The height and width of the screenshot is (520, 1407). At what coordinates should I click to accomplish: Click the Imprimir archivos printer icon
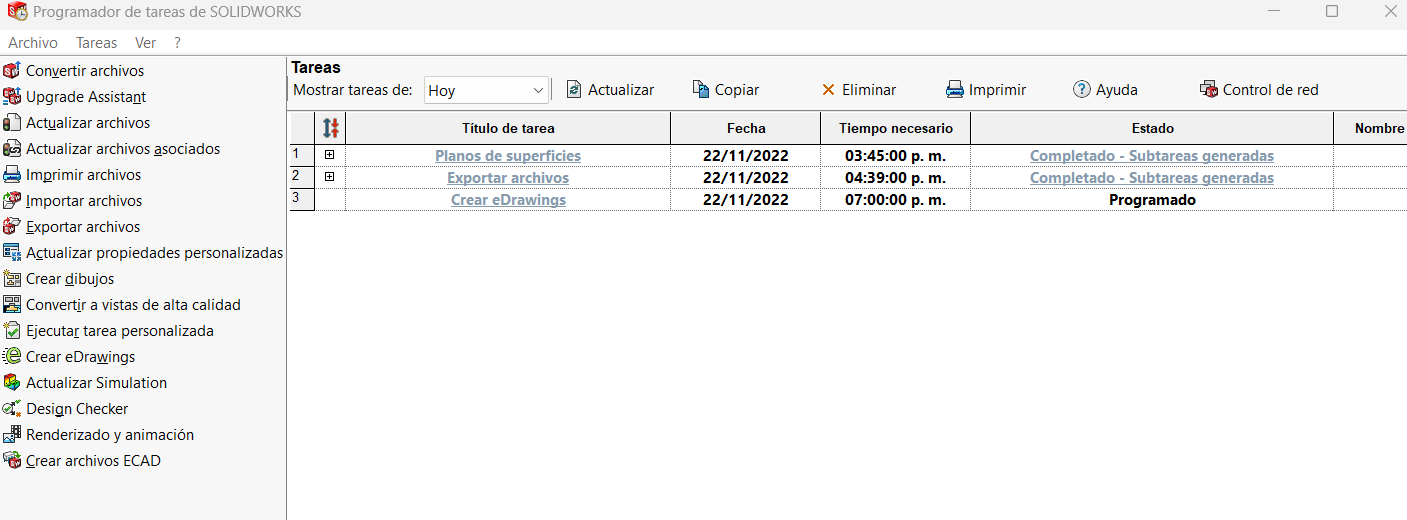(12, 175)
